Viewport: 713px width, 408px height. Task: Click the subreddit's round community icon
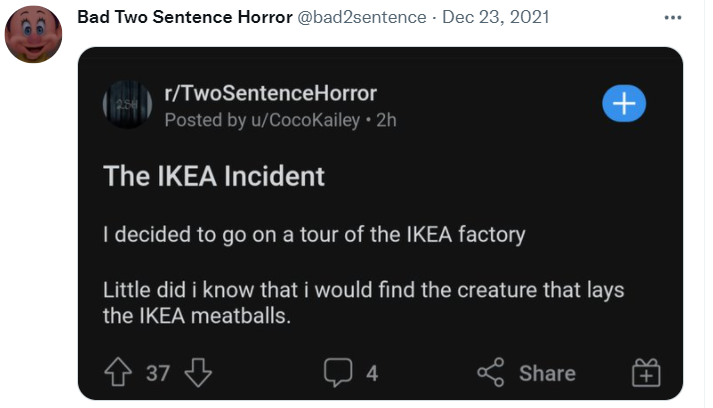coord(126,106)
